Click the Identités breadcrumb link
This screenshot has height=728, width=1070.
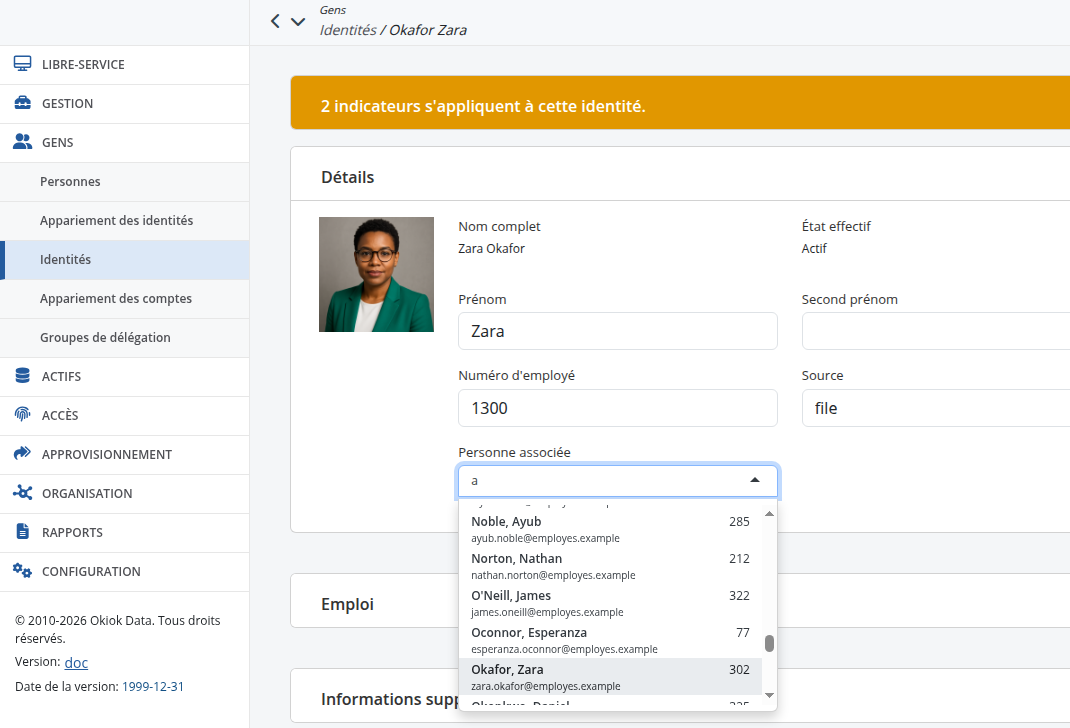(x=348, y=30)
